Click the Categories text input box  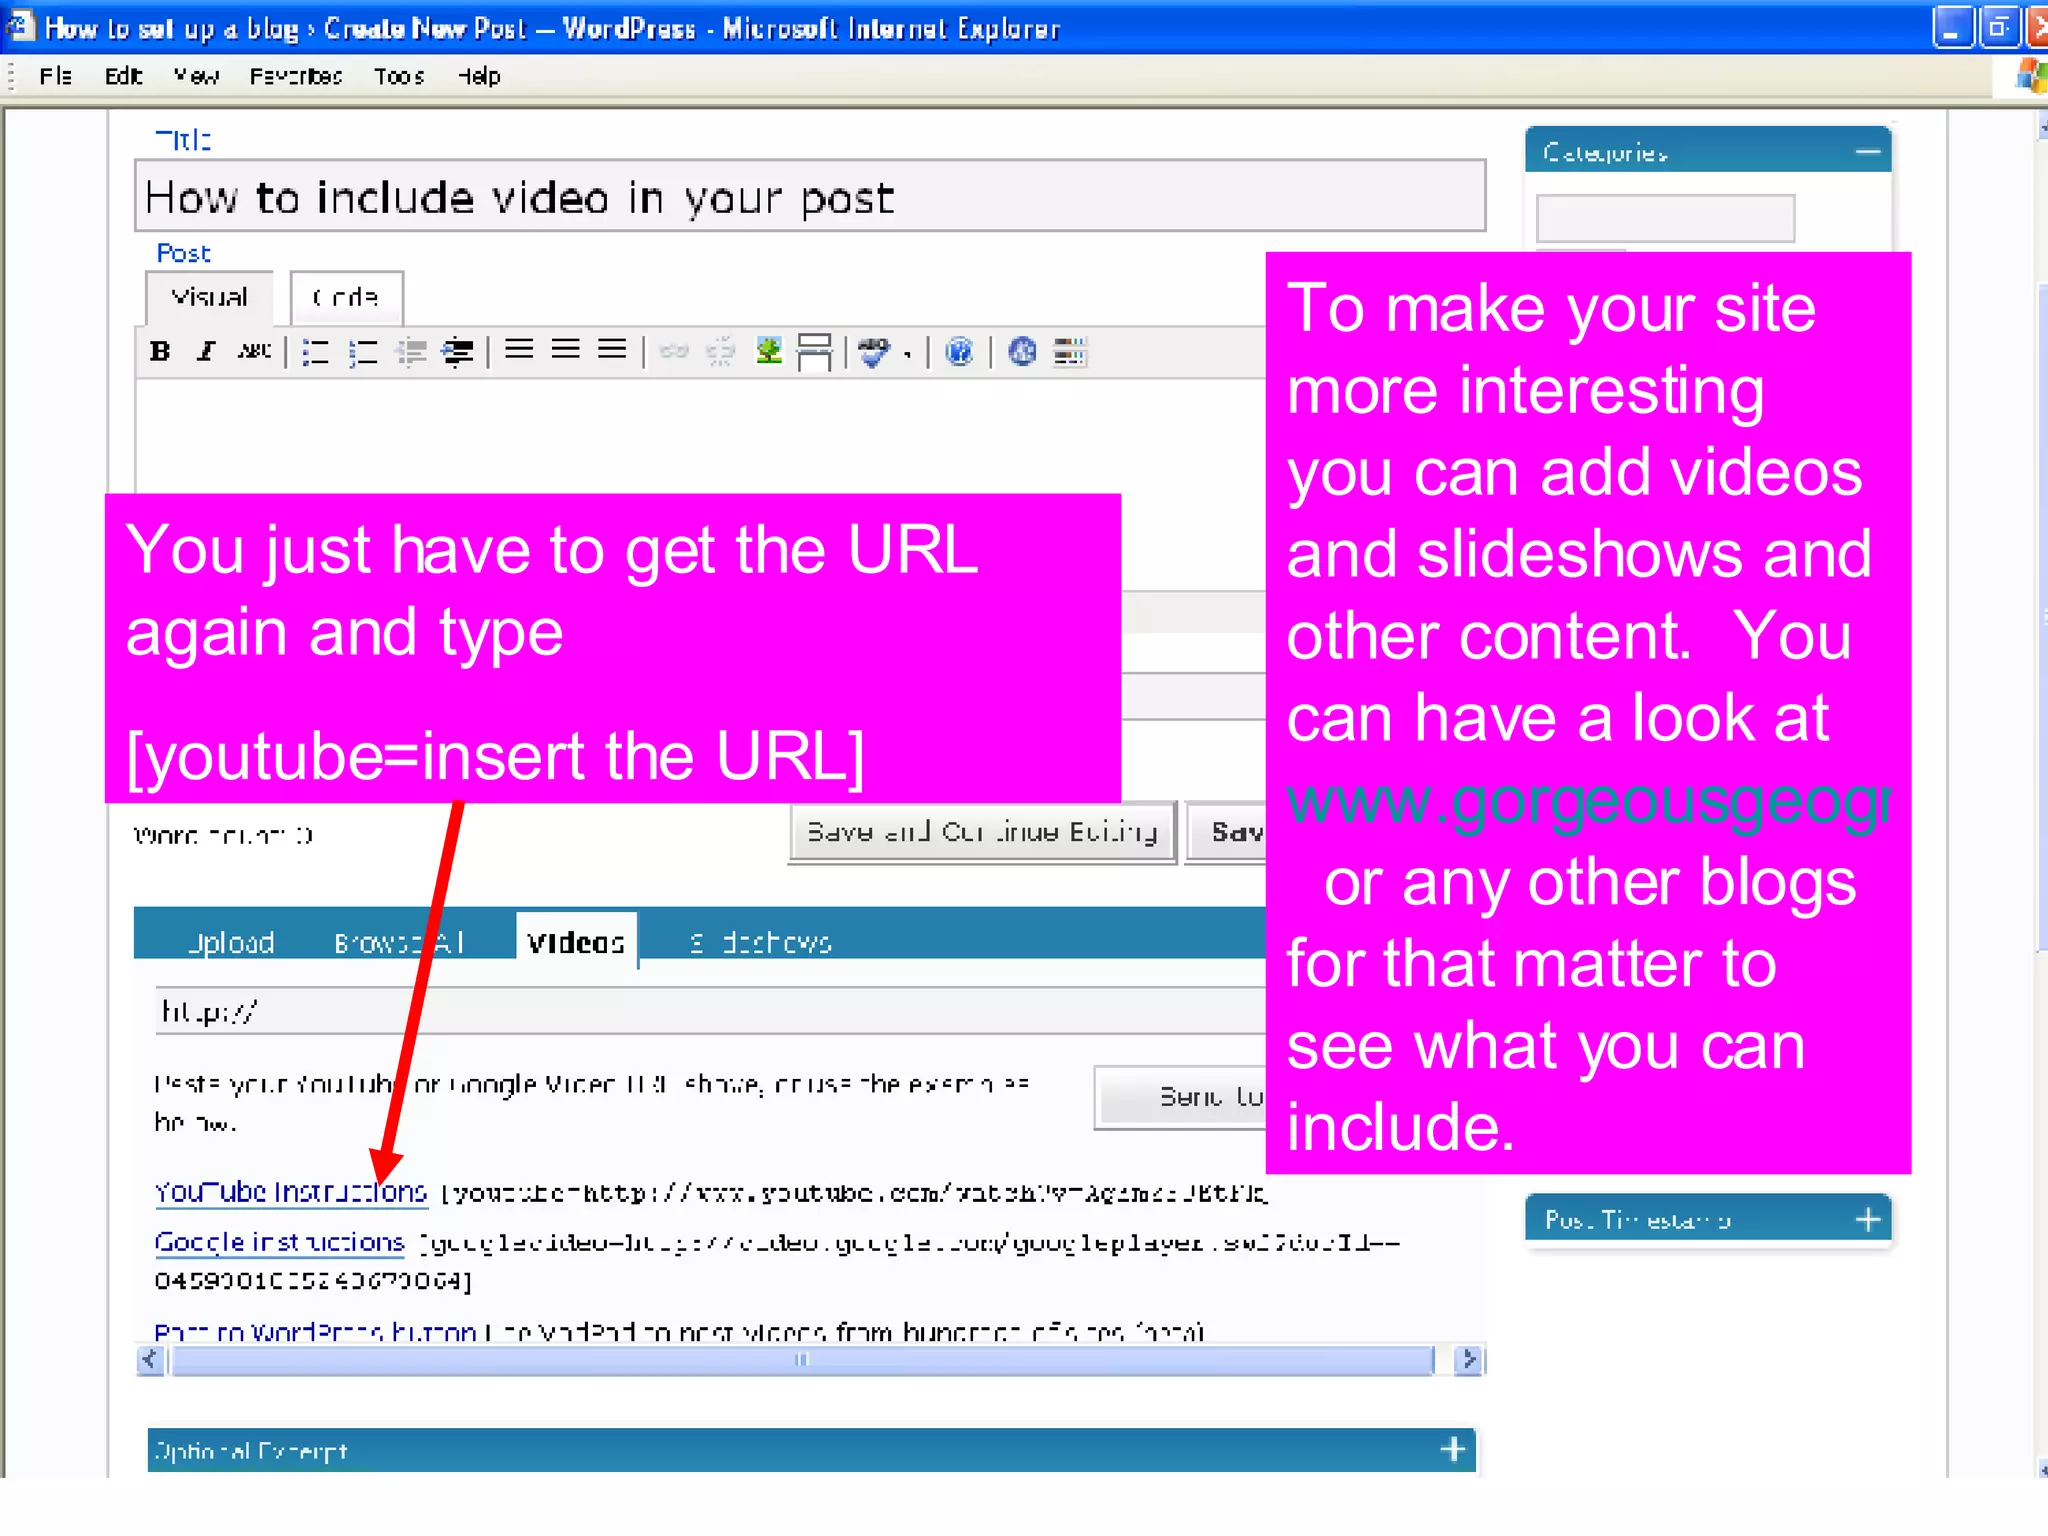pos(1665,218)
